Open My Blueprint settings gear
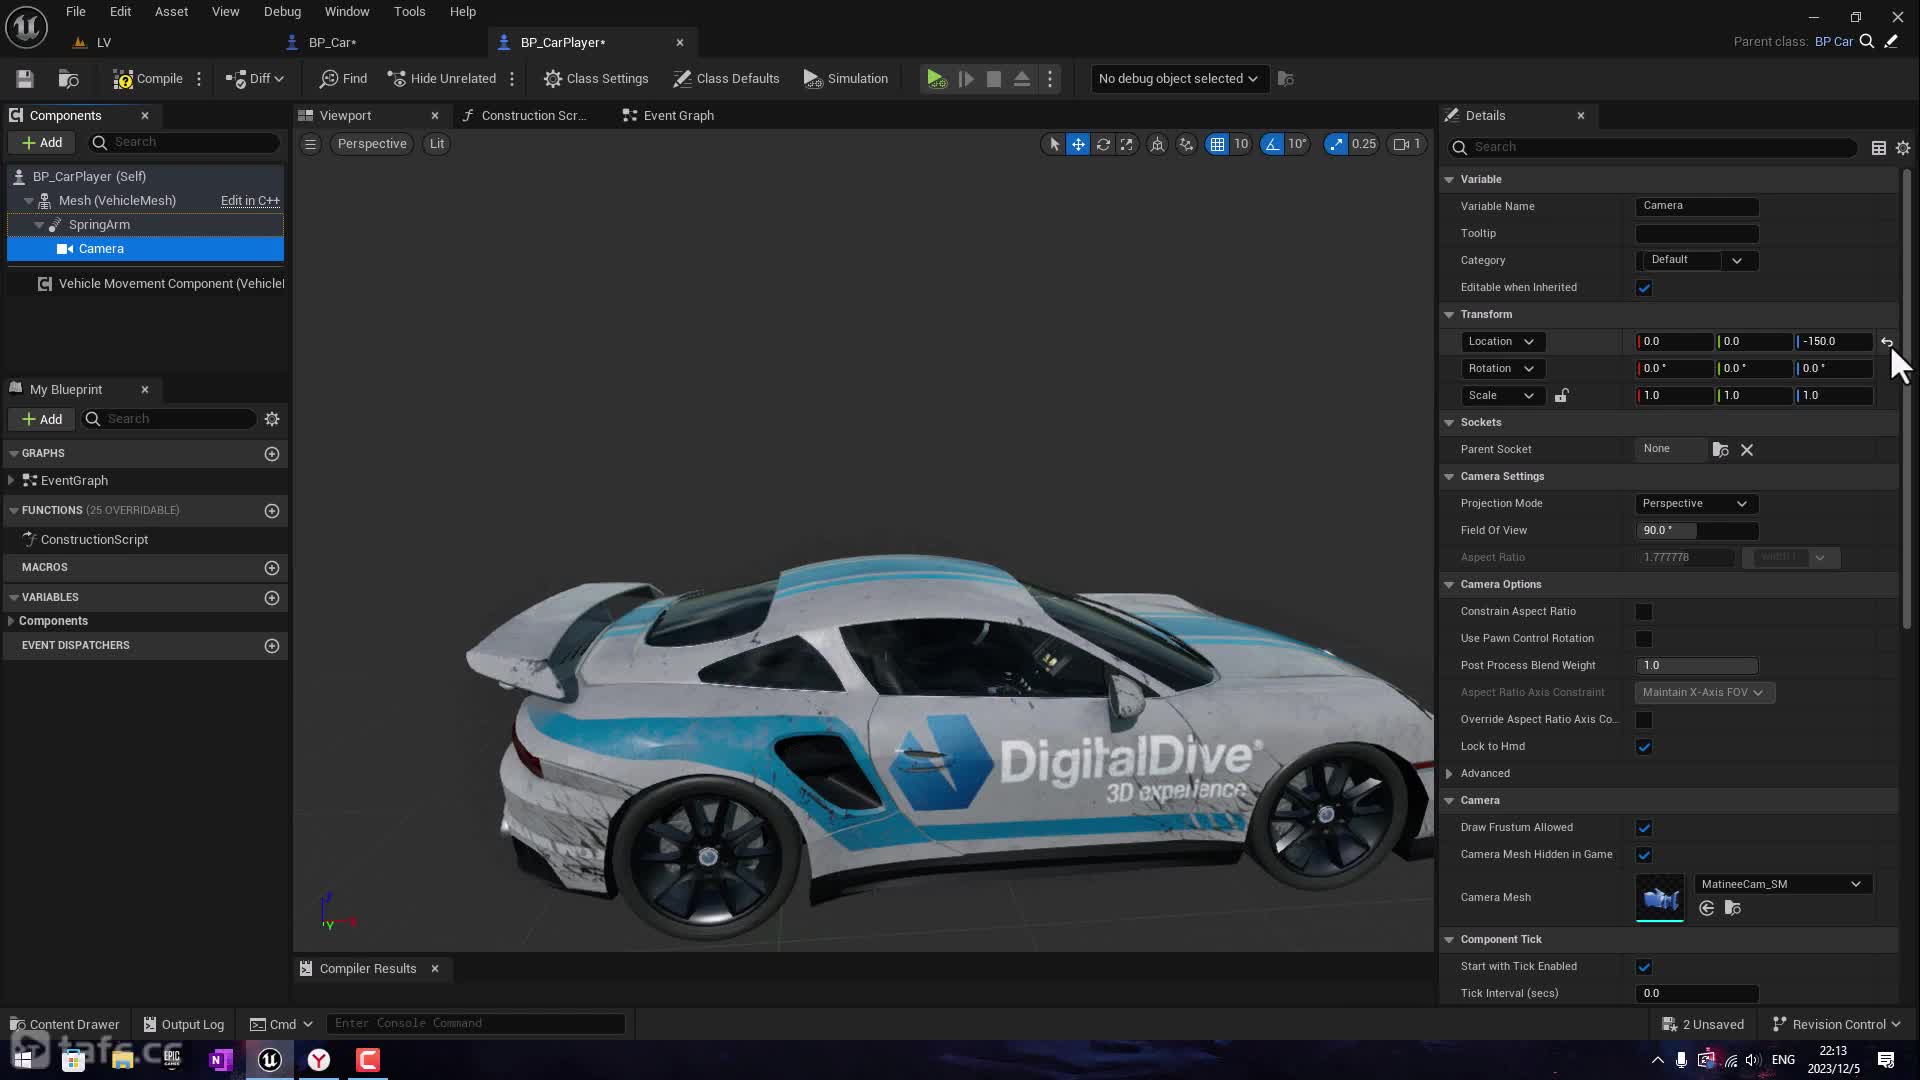 pos(272,419)
